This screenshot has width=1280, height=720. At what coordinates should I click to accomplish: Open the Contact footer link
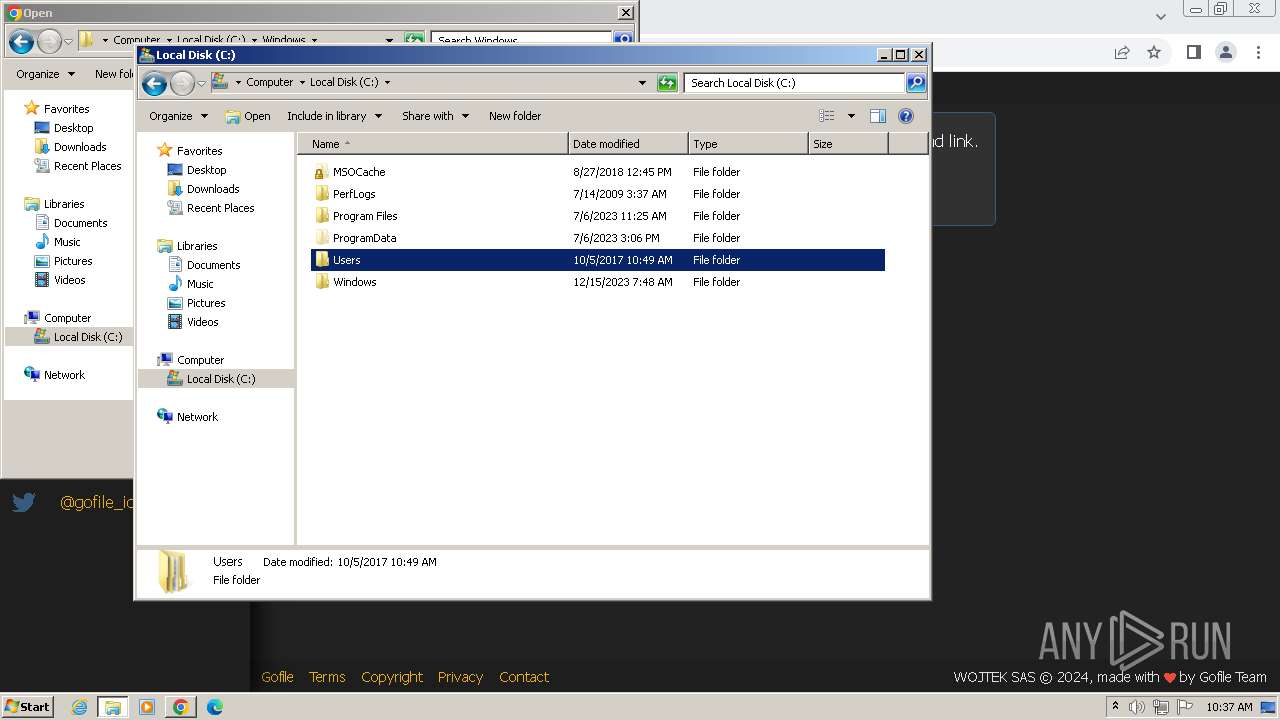point(524,677)
